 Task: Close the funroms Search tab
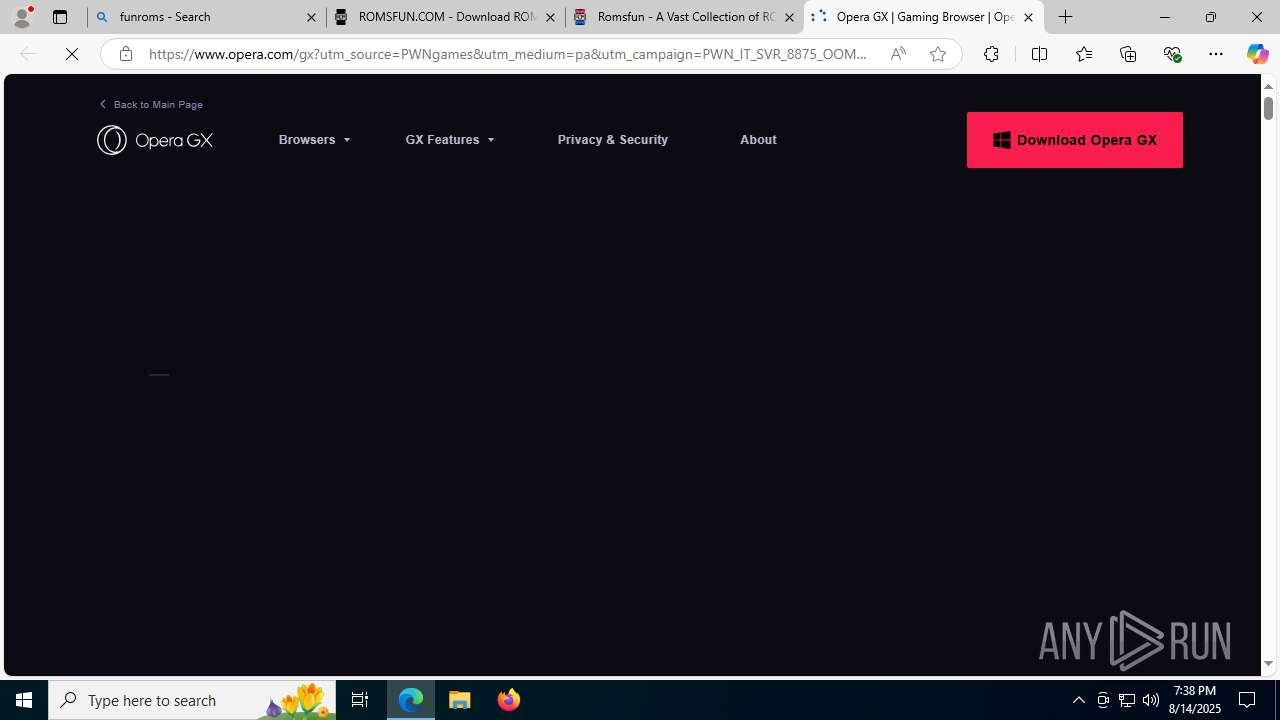click(x=311, y=17)
